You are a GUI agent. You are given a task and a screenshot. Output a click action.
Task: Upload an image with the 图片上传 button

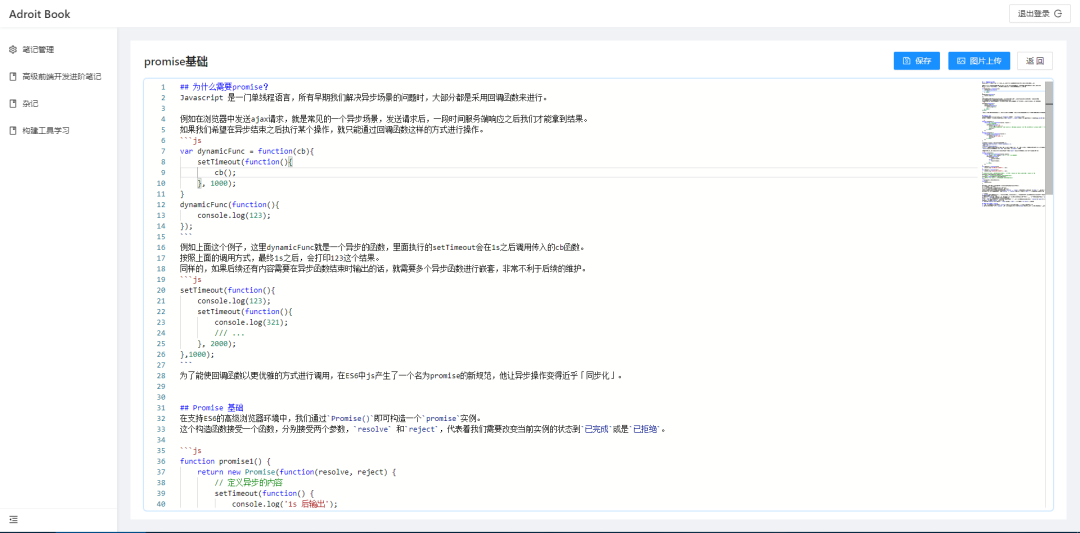pyautogui.click(x=979, y=61)
